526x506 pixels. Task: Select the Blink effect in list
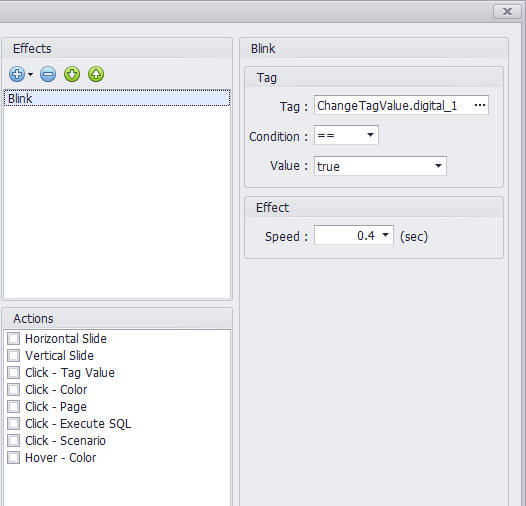click(x=117, y=98)
